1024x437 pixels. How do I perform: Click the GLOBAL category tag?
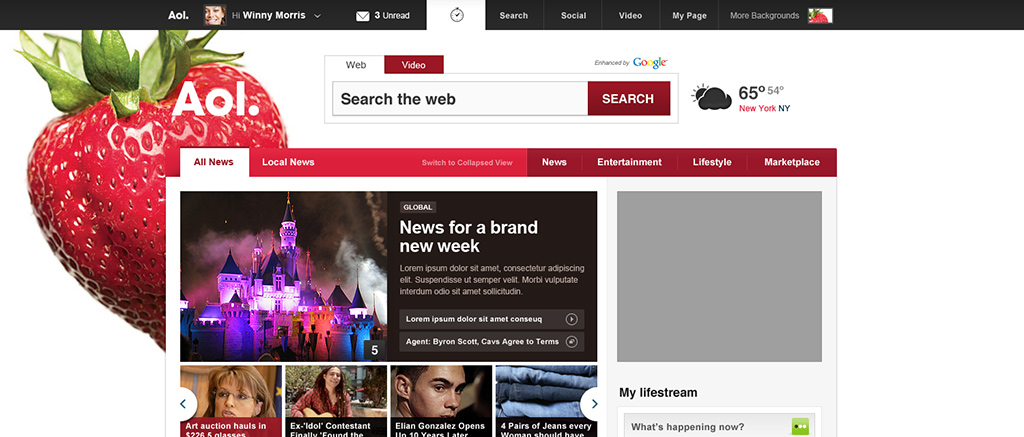point(418,207)
